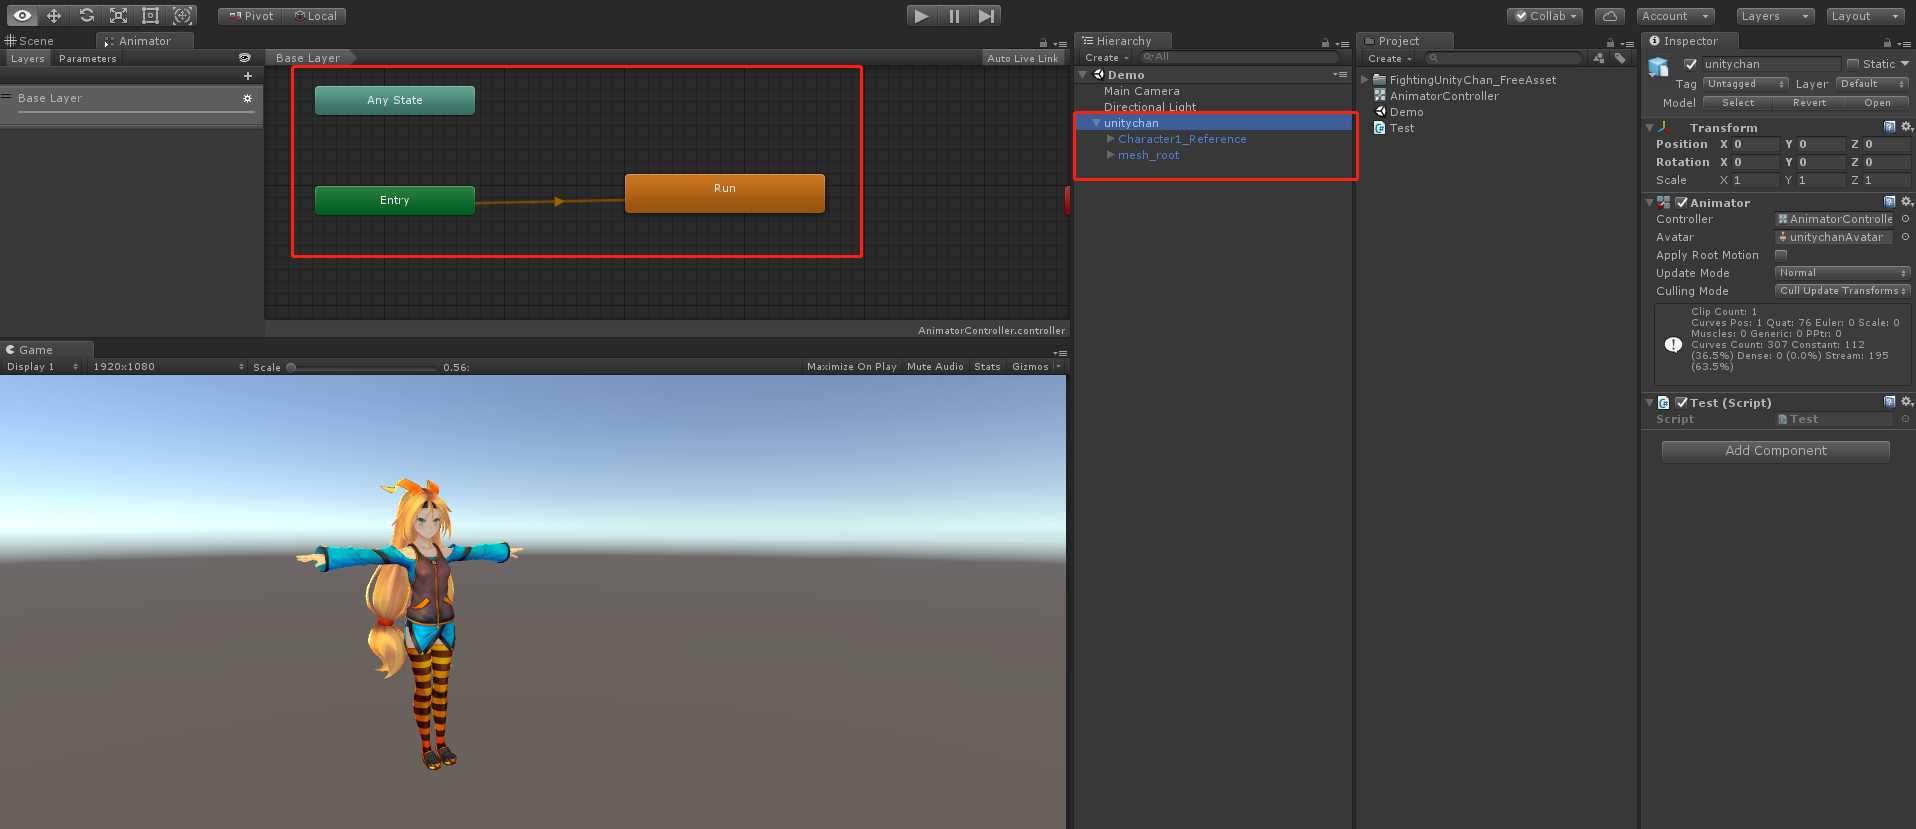
Task: Expand FightingUnityChan_FreeAsset folder
Action: coord(1365,80)
